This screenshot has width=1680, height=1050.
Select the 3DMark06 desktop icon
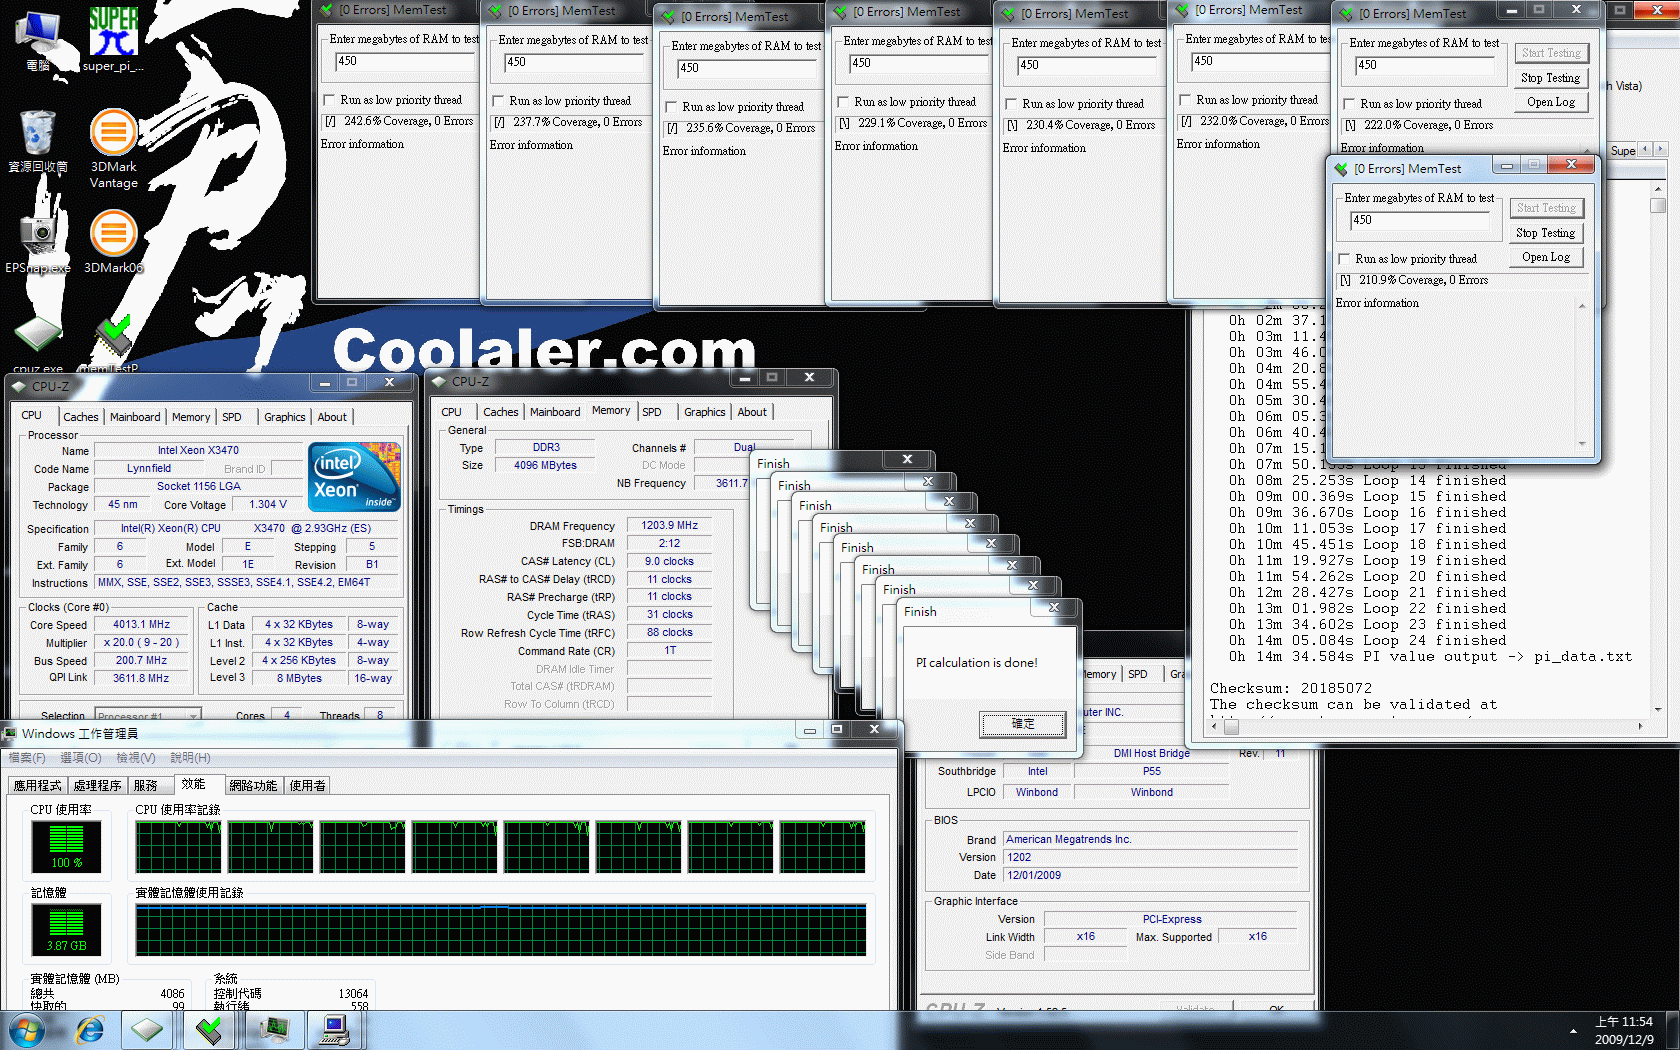pyautogui.click(x=113, y=241)
